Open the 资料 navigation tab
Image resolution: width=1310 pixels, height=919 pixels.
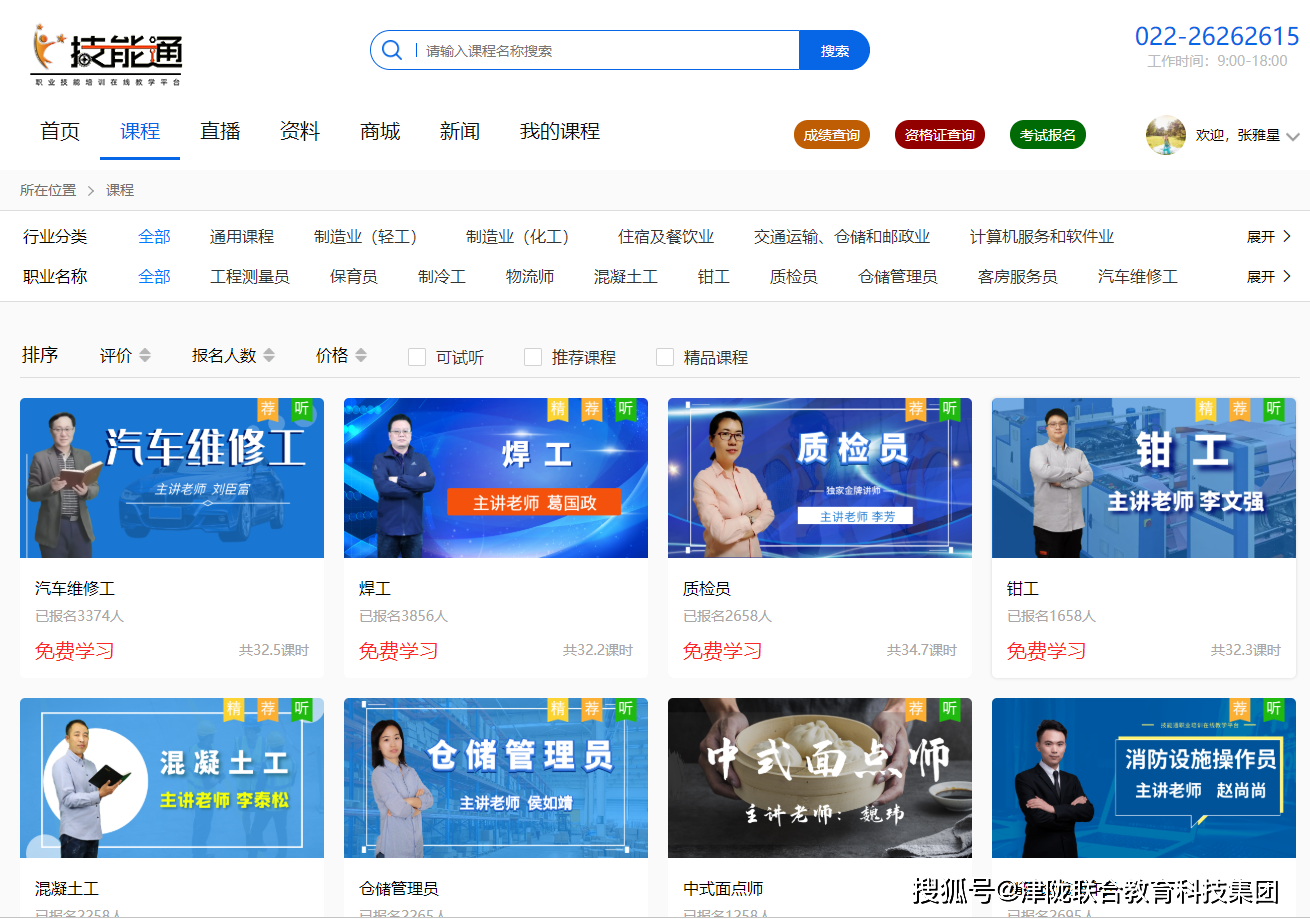point(300,131)
